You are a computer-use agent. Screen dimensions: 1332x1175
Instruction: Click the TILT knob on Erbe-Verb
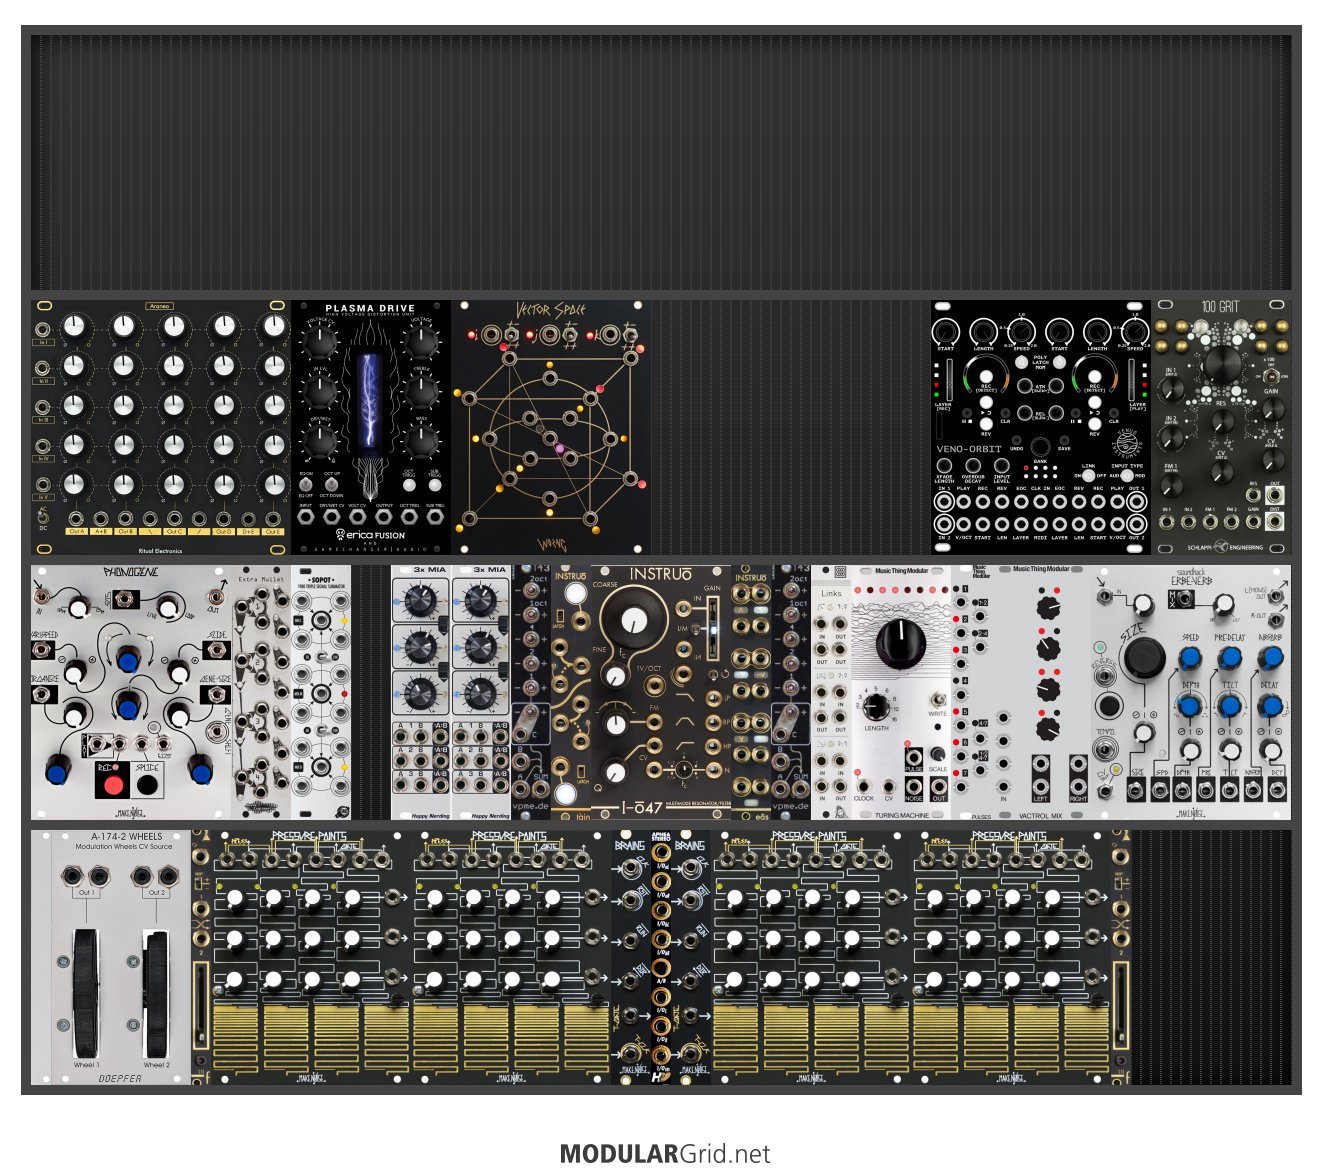point(1229,707)
